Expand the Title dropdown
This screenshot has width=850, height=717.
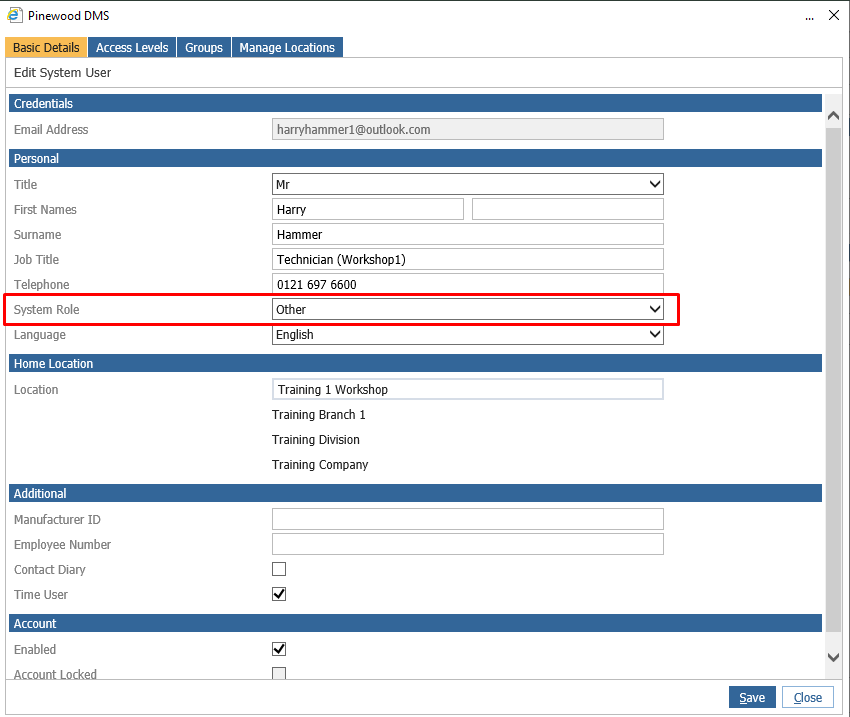point(467,184)
